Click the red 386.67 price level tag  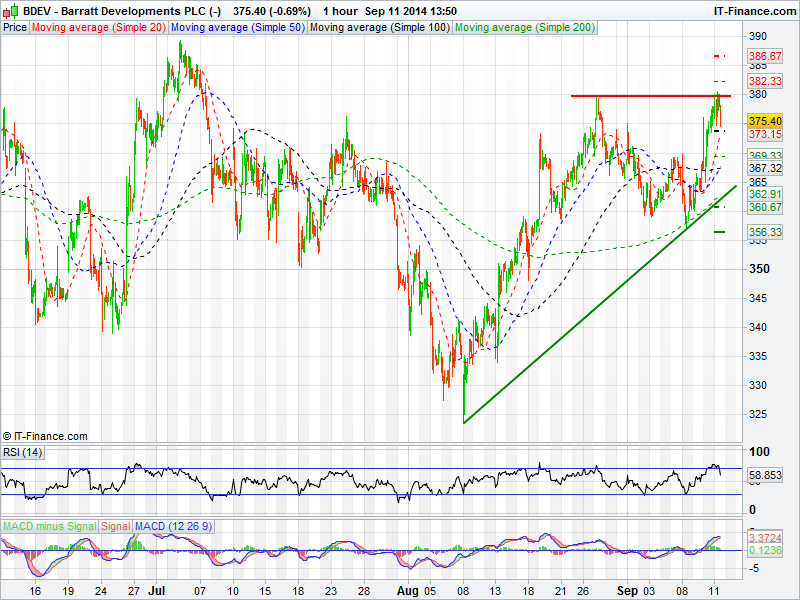(x=764, y=57)
